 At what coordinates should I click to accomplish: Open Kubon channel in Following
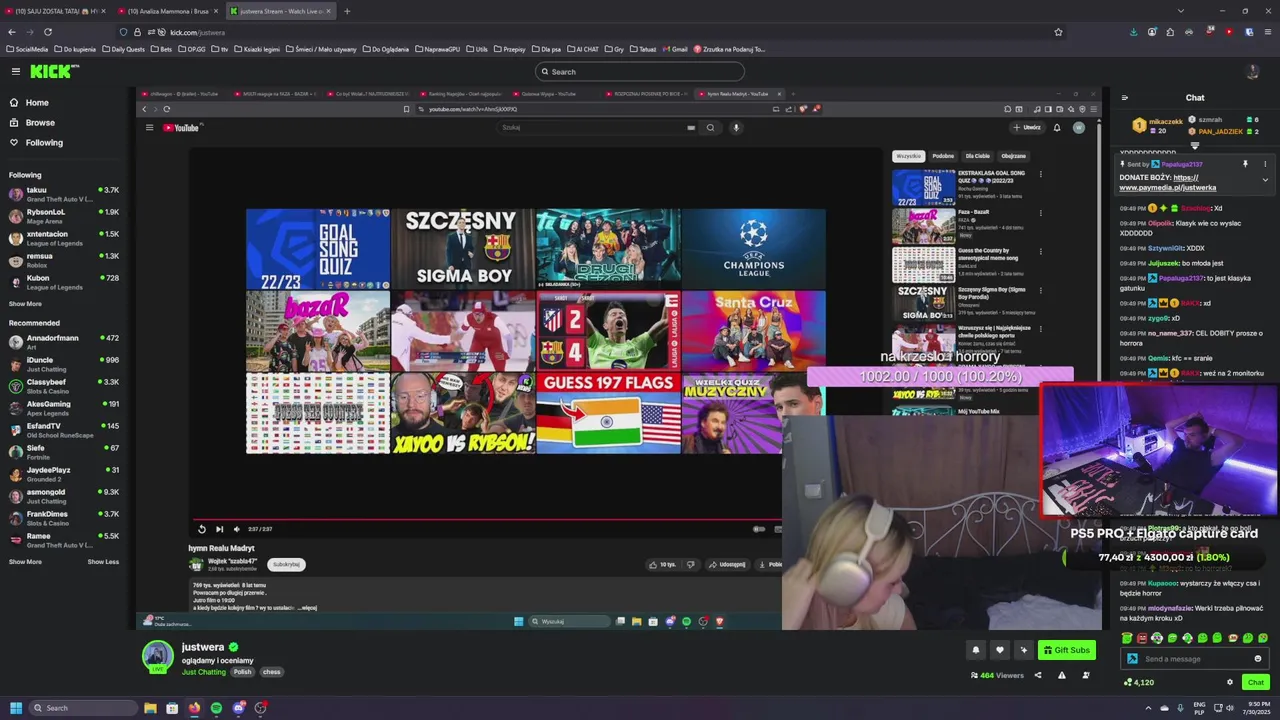click(64, 282)
